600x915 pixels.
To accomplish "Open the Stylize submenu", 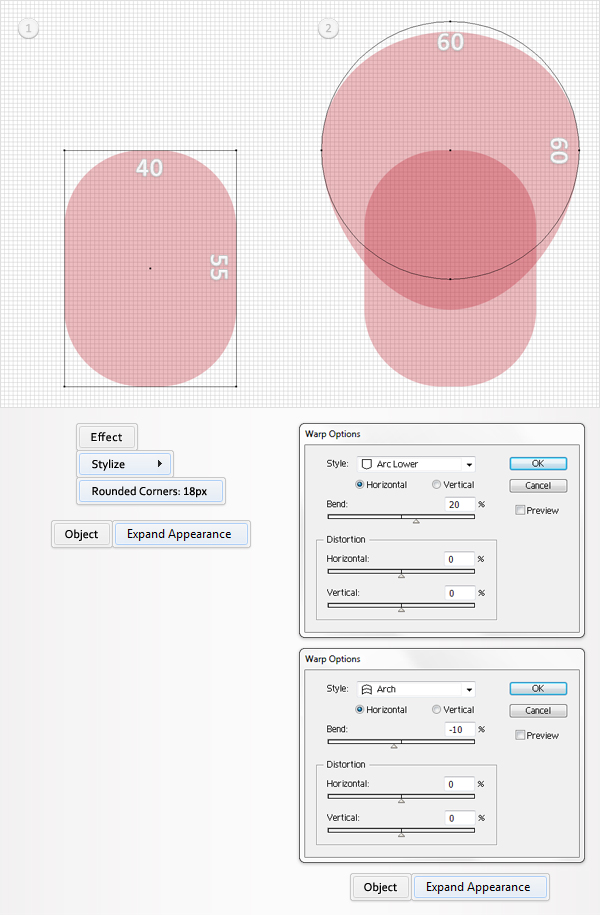I will pyautogui.click(x=125, y=464).
